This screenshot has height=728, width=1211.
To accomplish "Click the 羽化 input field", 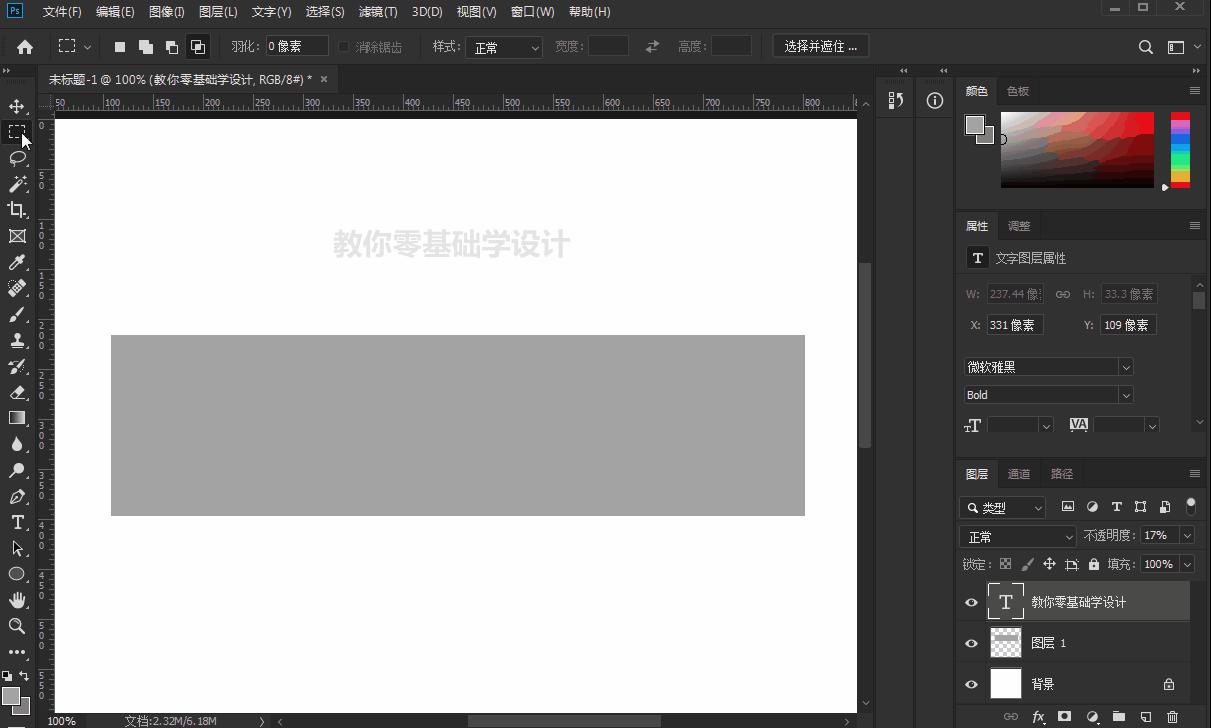I will (x=295, y=45).
